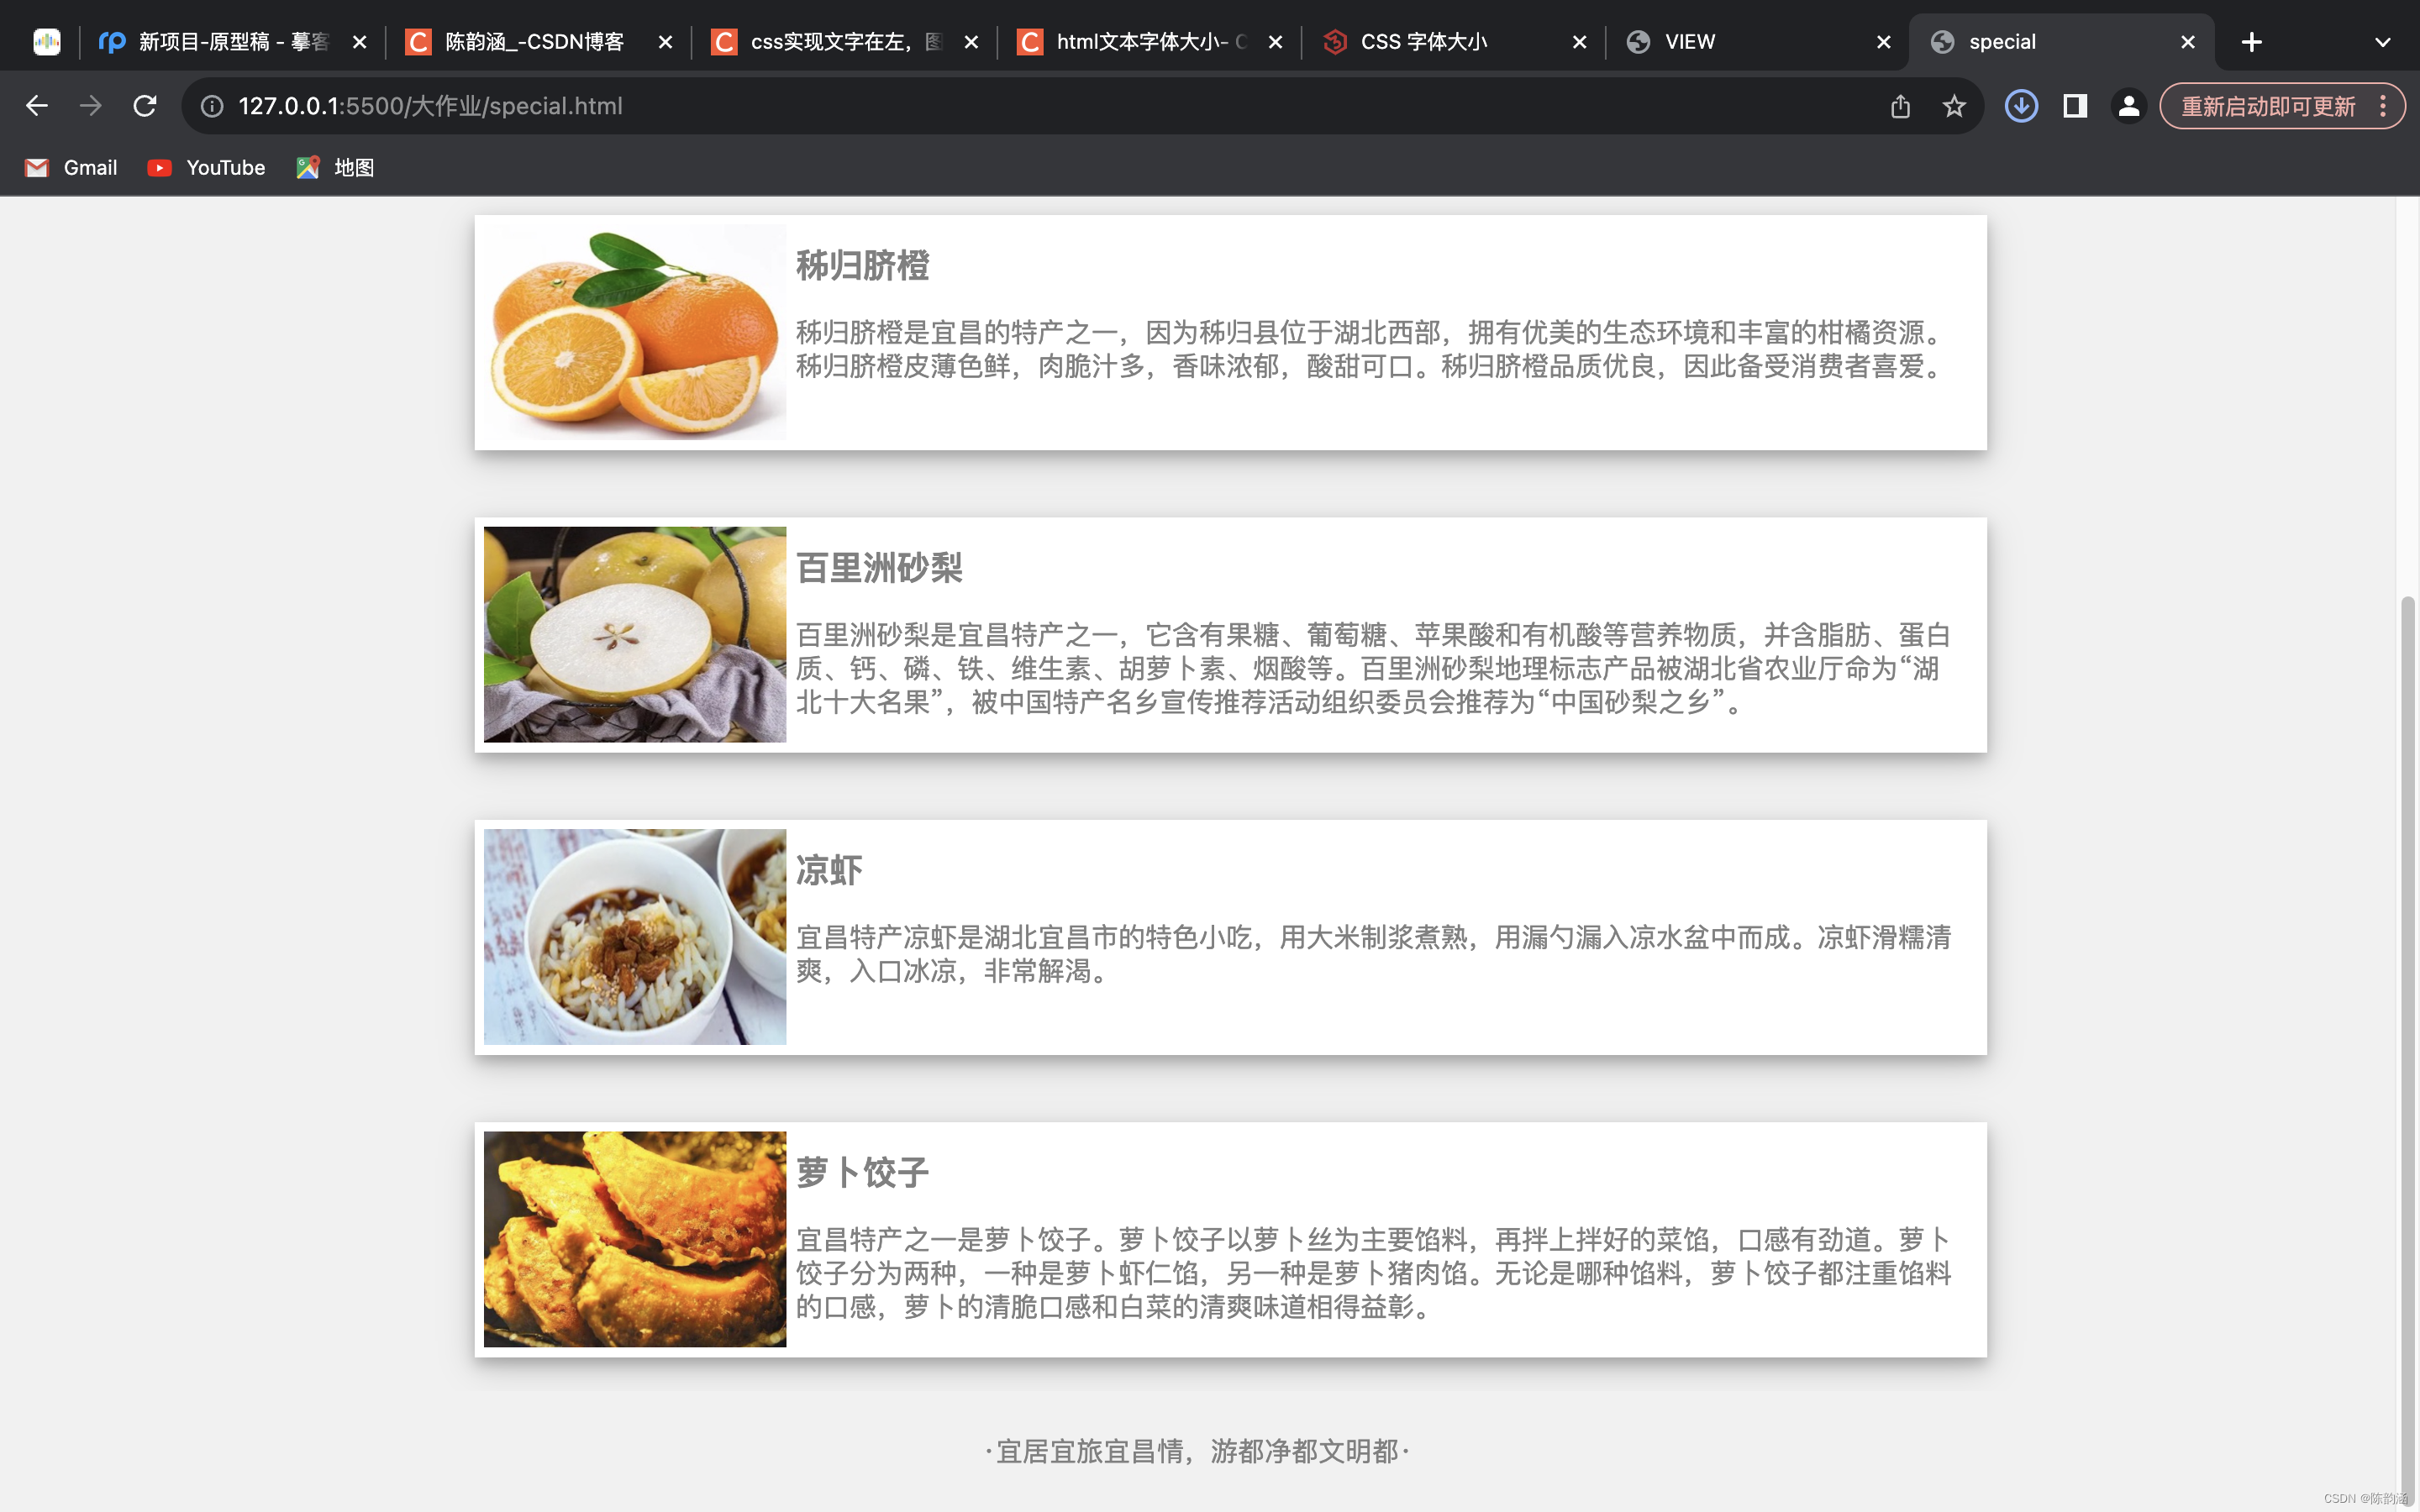
Task: Open the three-dot menu beside the update button
Action: click(2384, 106)
